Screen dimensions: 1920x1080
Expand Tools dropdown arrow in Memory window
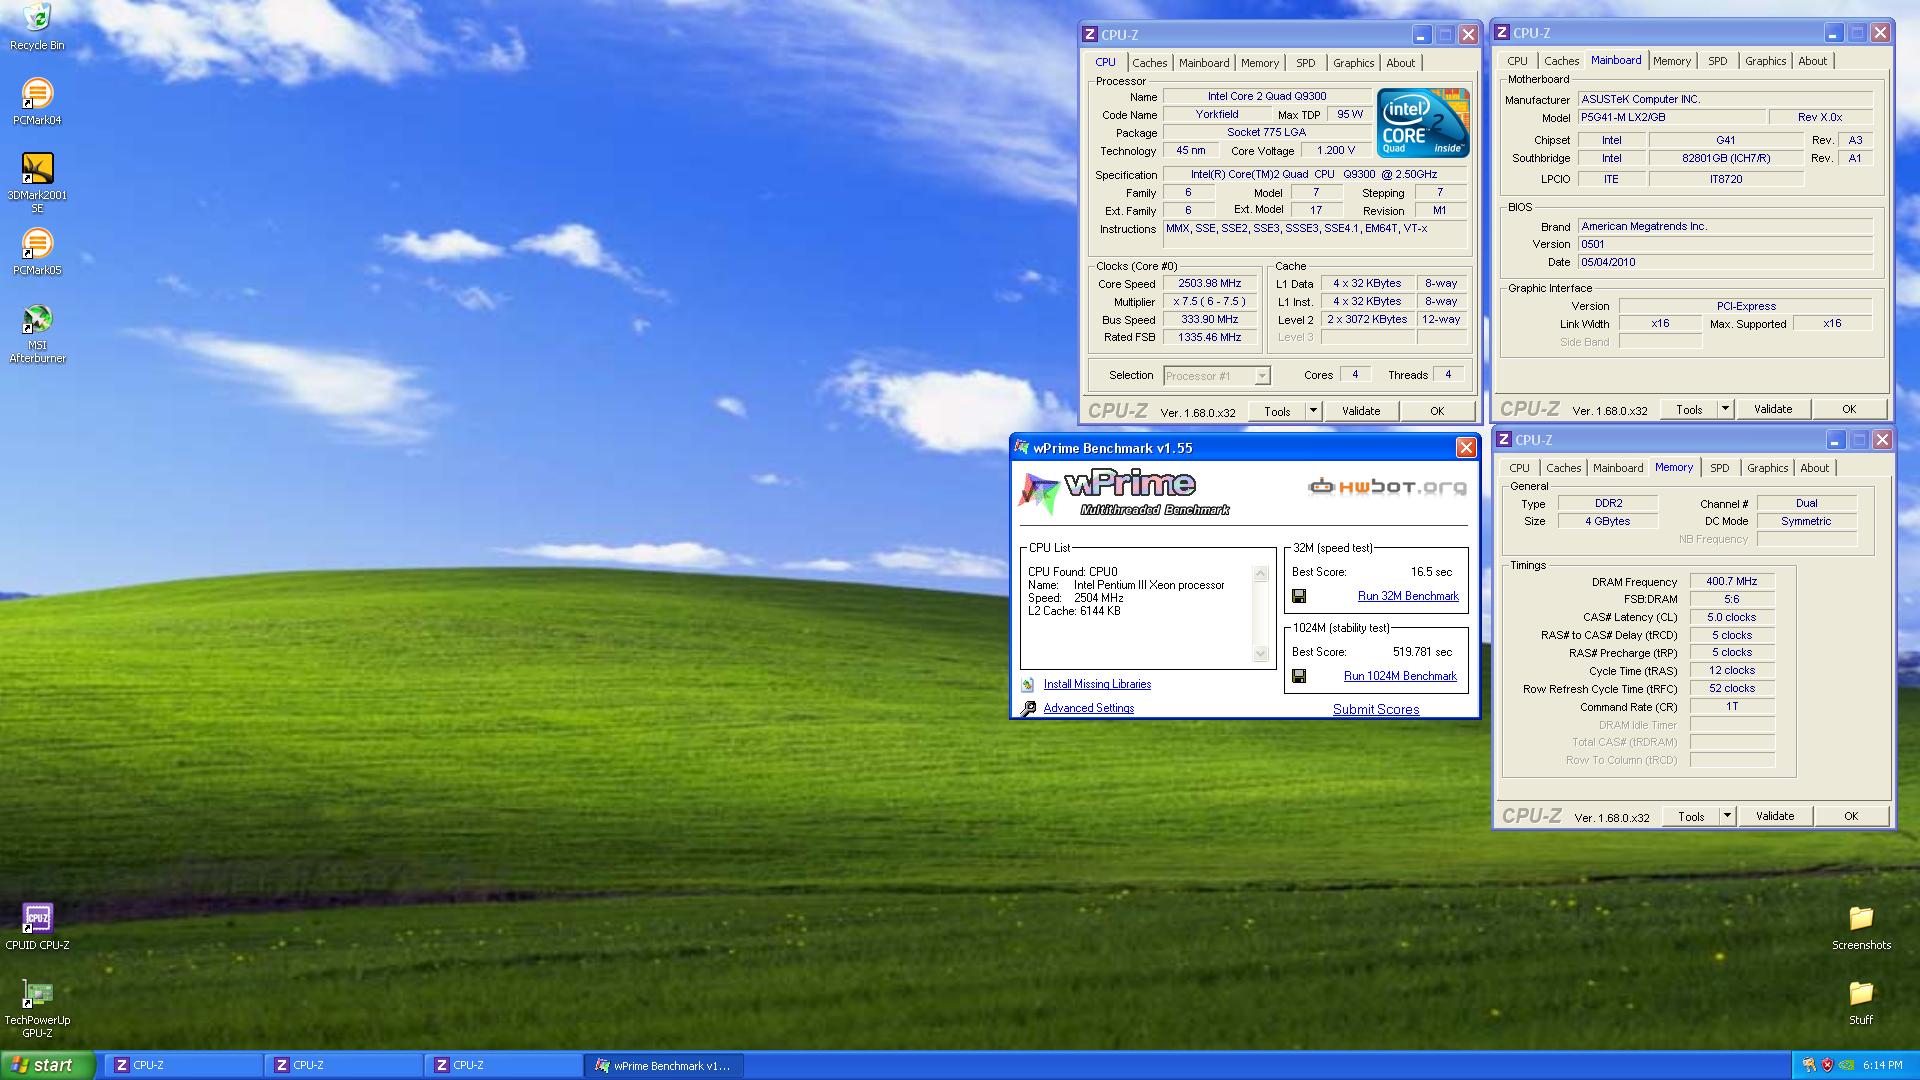[1727, 816]
